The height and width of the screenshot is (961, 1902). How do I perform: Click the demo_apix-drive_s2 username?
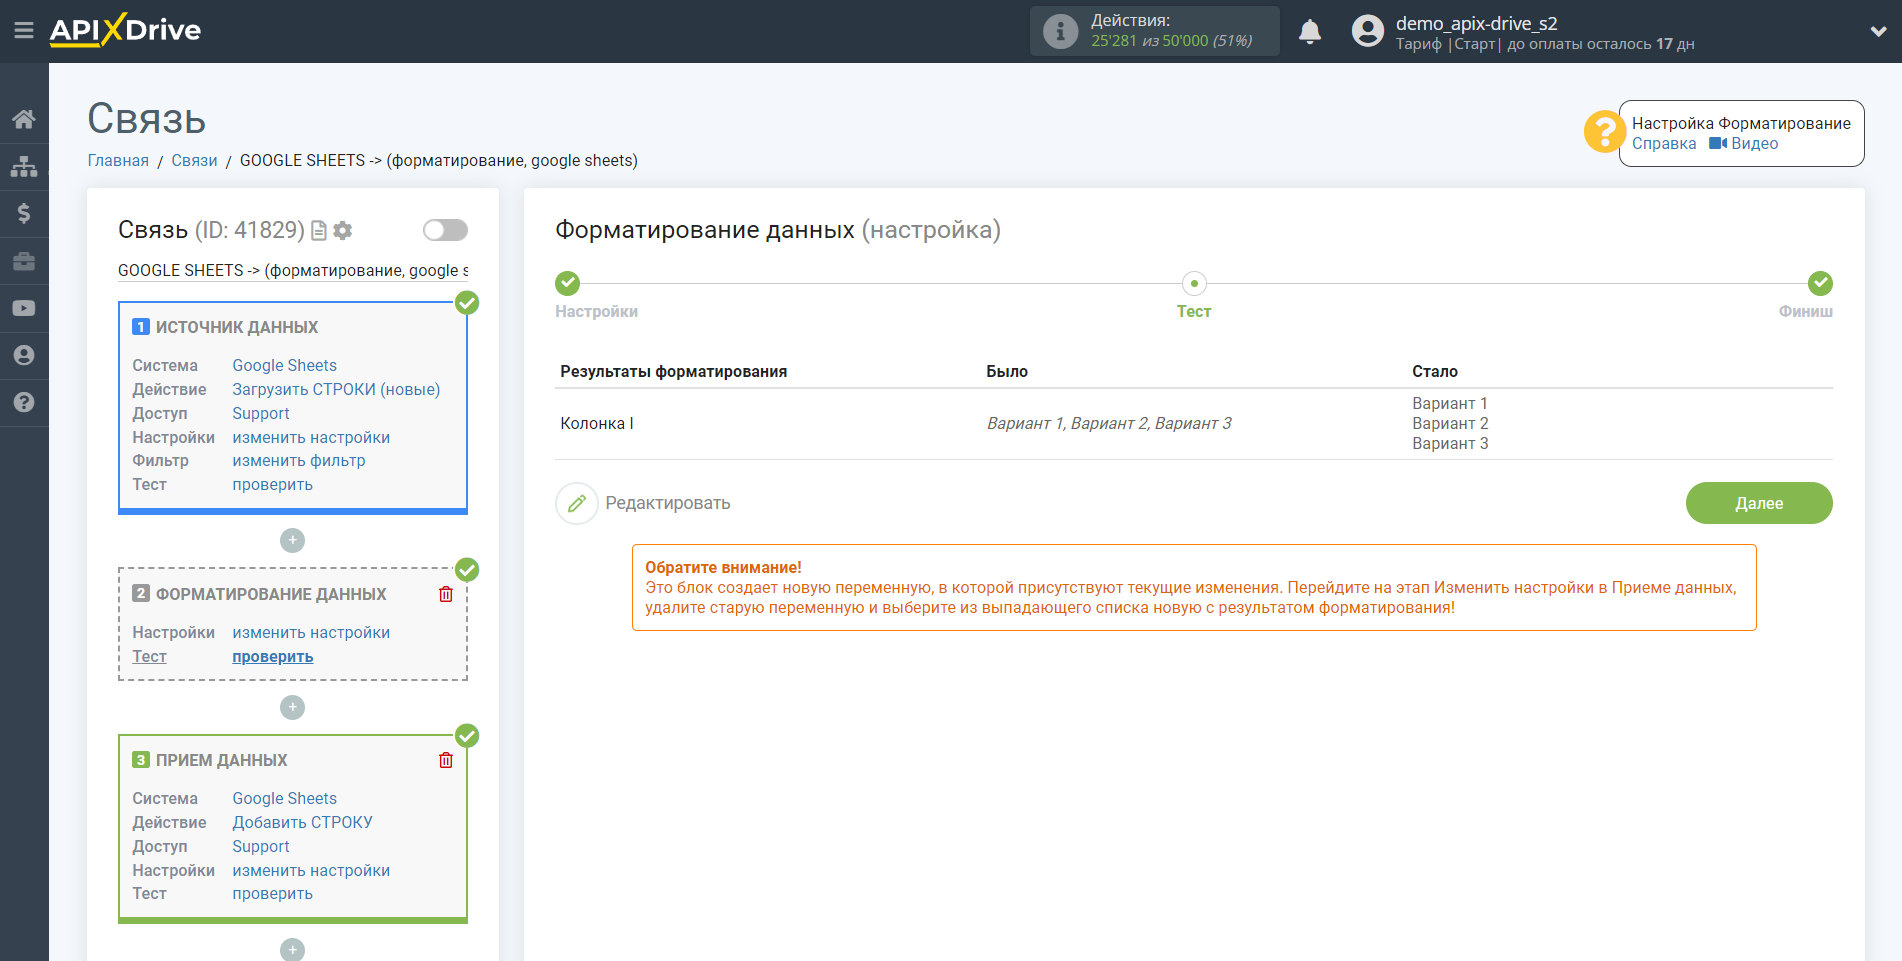point(1477,23)
